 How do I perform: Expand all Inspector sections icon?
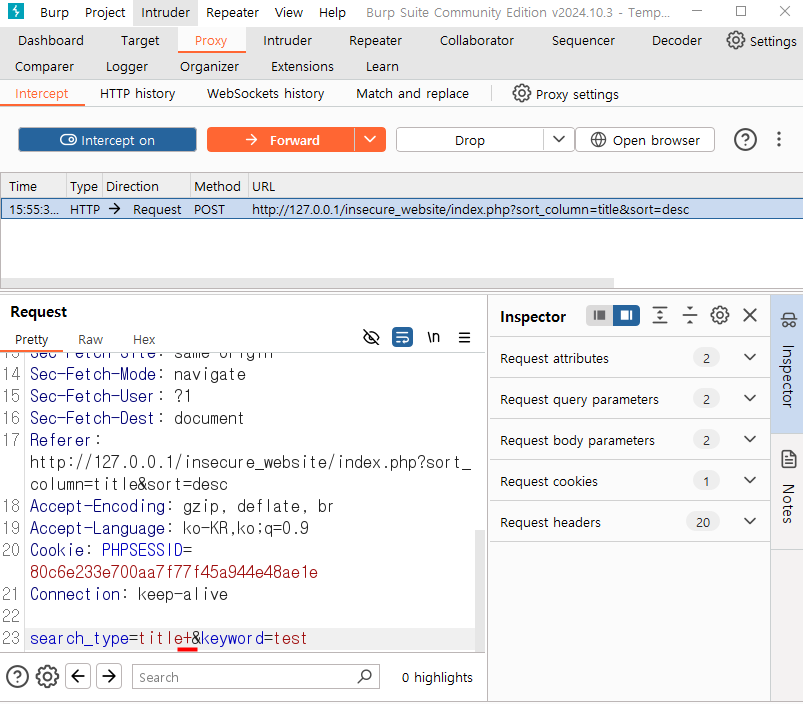tap(660, 315)
